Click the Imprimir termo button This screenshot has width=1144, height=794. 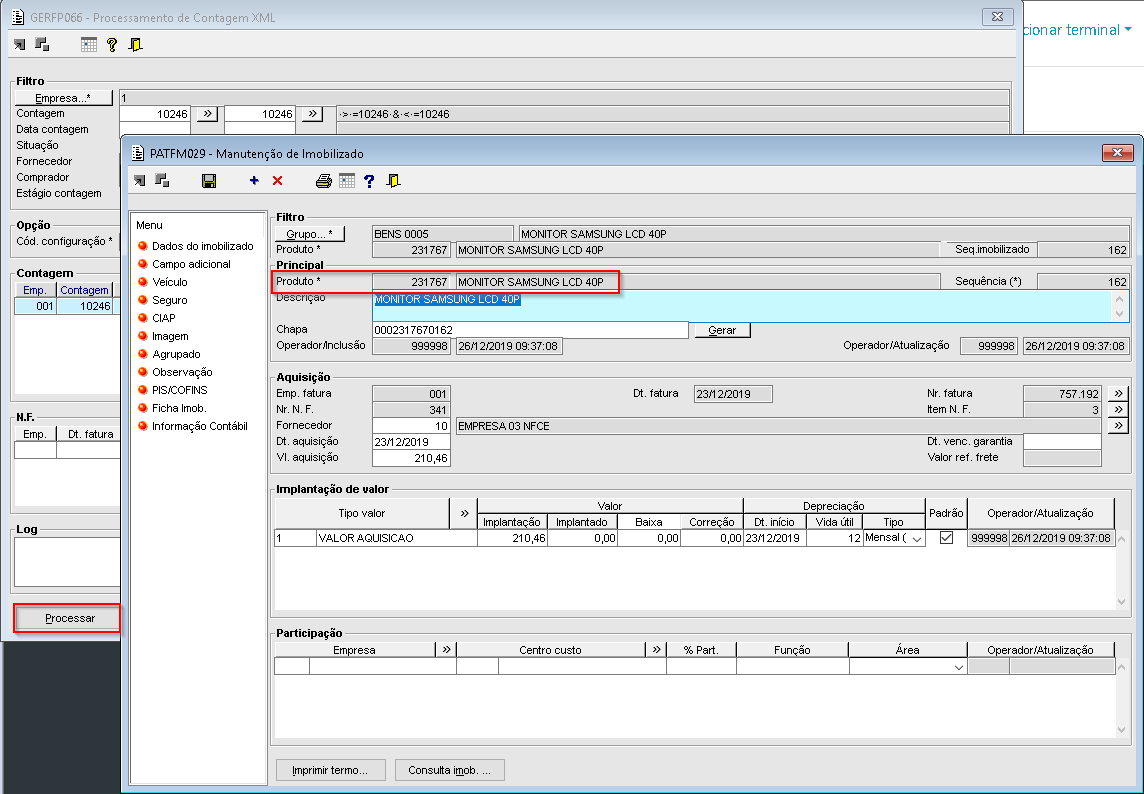point(330,770)
